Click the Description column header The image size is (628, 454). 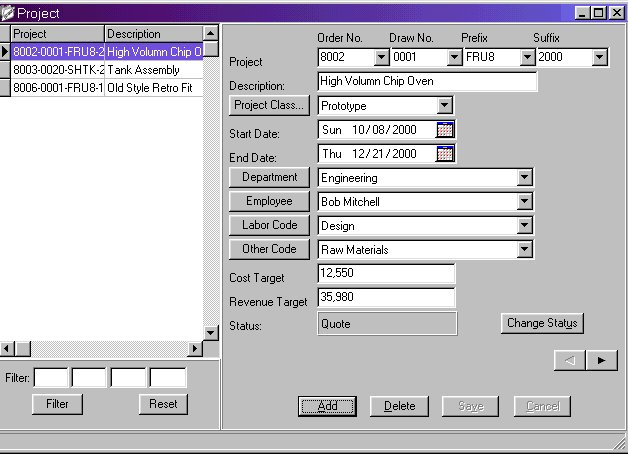(154, 34)
